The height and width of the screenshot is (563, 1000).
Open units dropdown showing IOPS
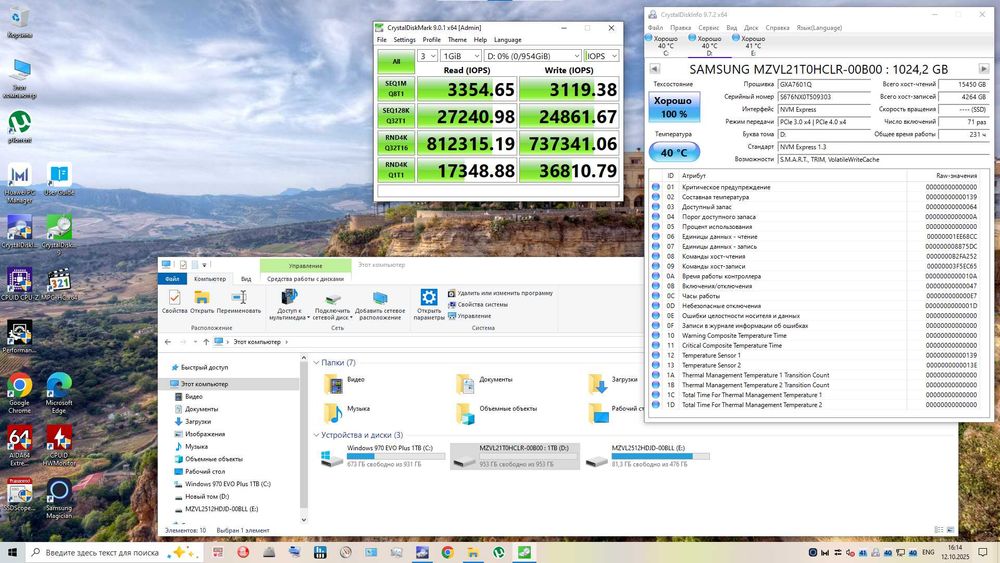[x=601, y=56]
